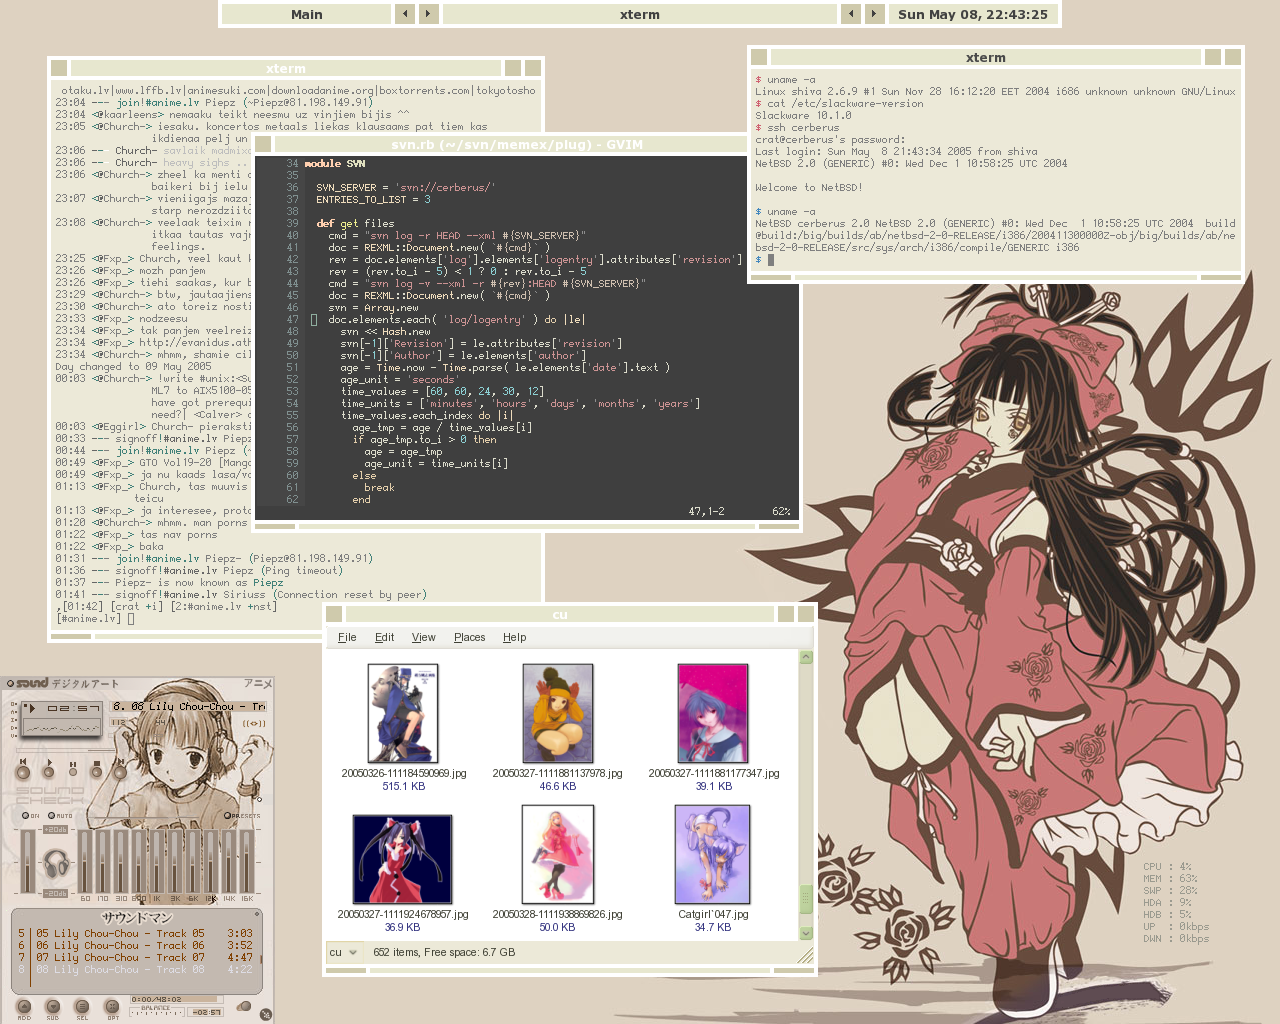1280x1024 pixels.
Task: Click the sound logo dot in player title
Action: (x=10, y=683)
